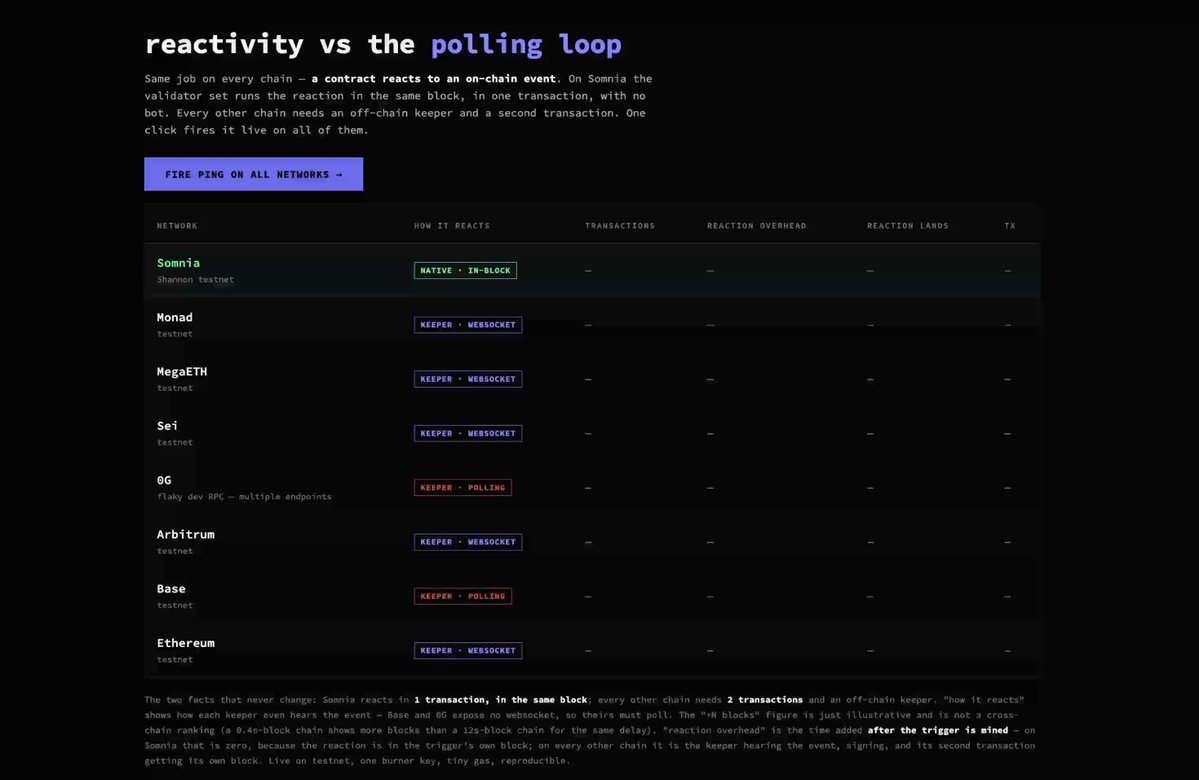Click the Native In-Block badge for Somnia
The height and width of the screenshot is (780, 1199).
pyautogui.click(x=465, y=271)
